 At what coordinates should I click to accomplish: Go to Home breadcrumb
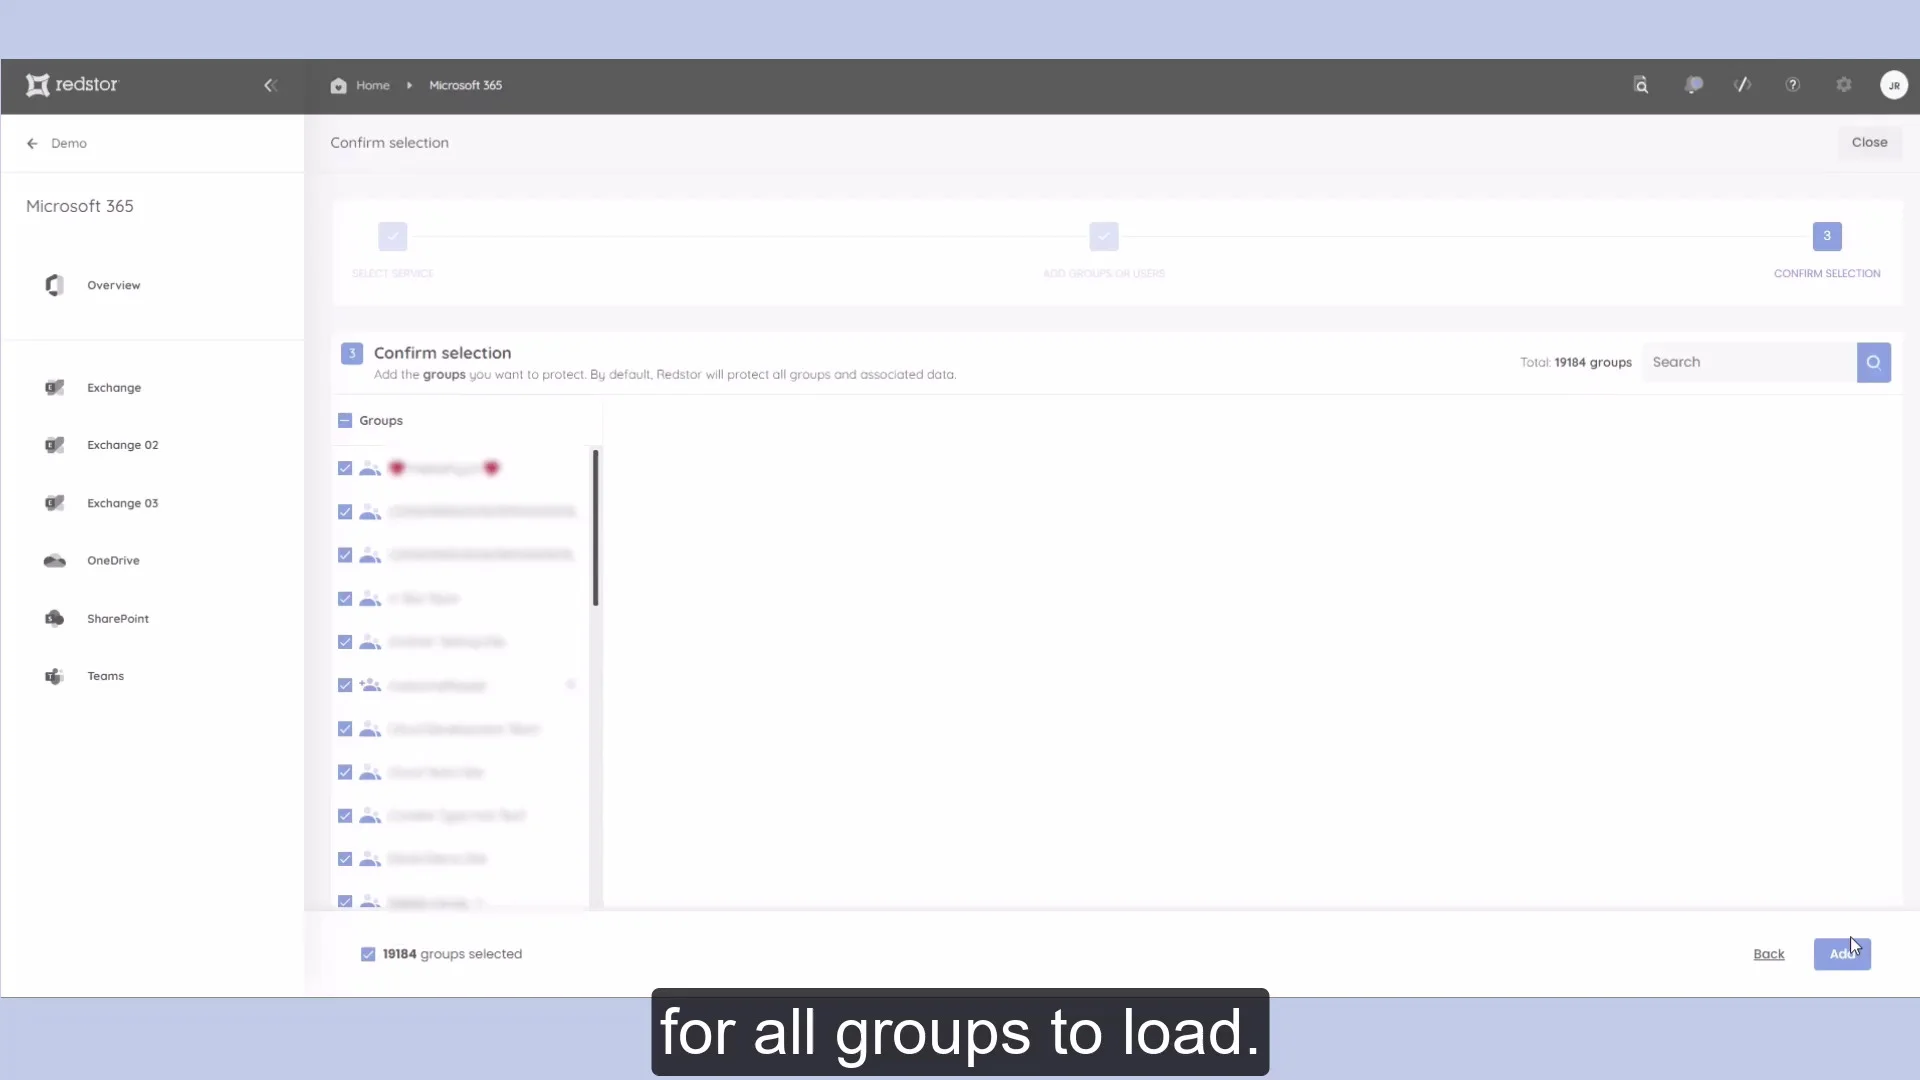[373, 86]
